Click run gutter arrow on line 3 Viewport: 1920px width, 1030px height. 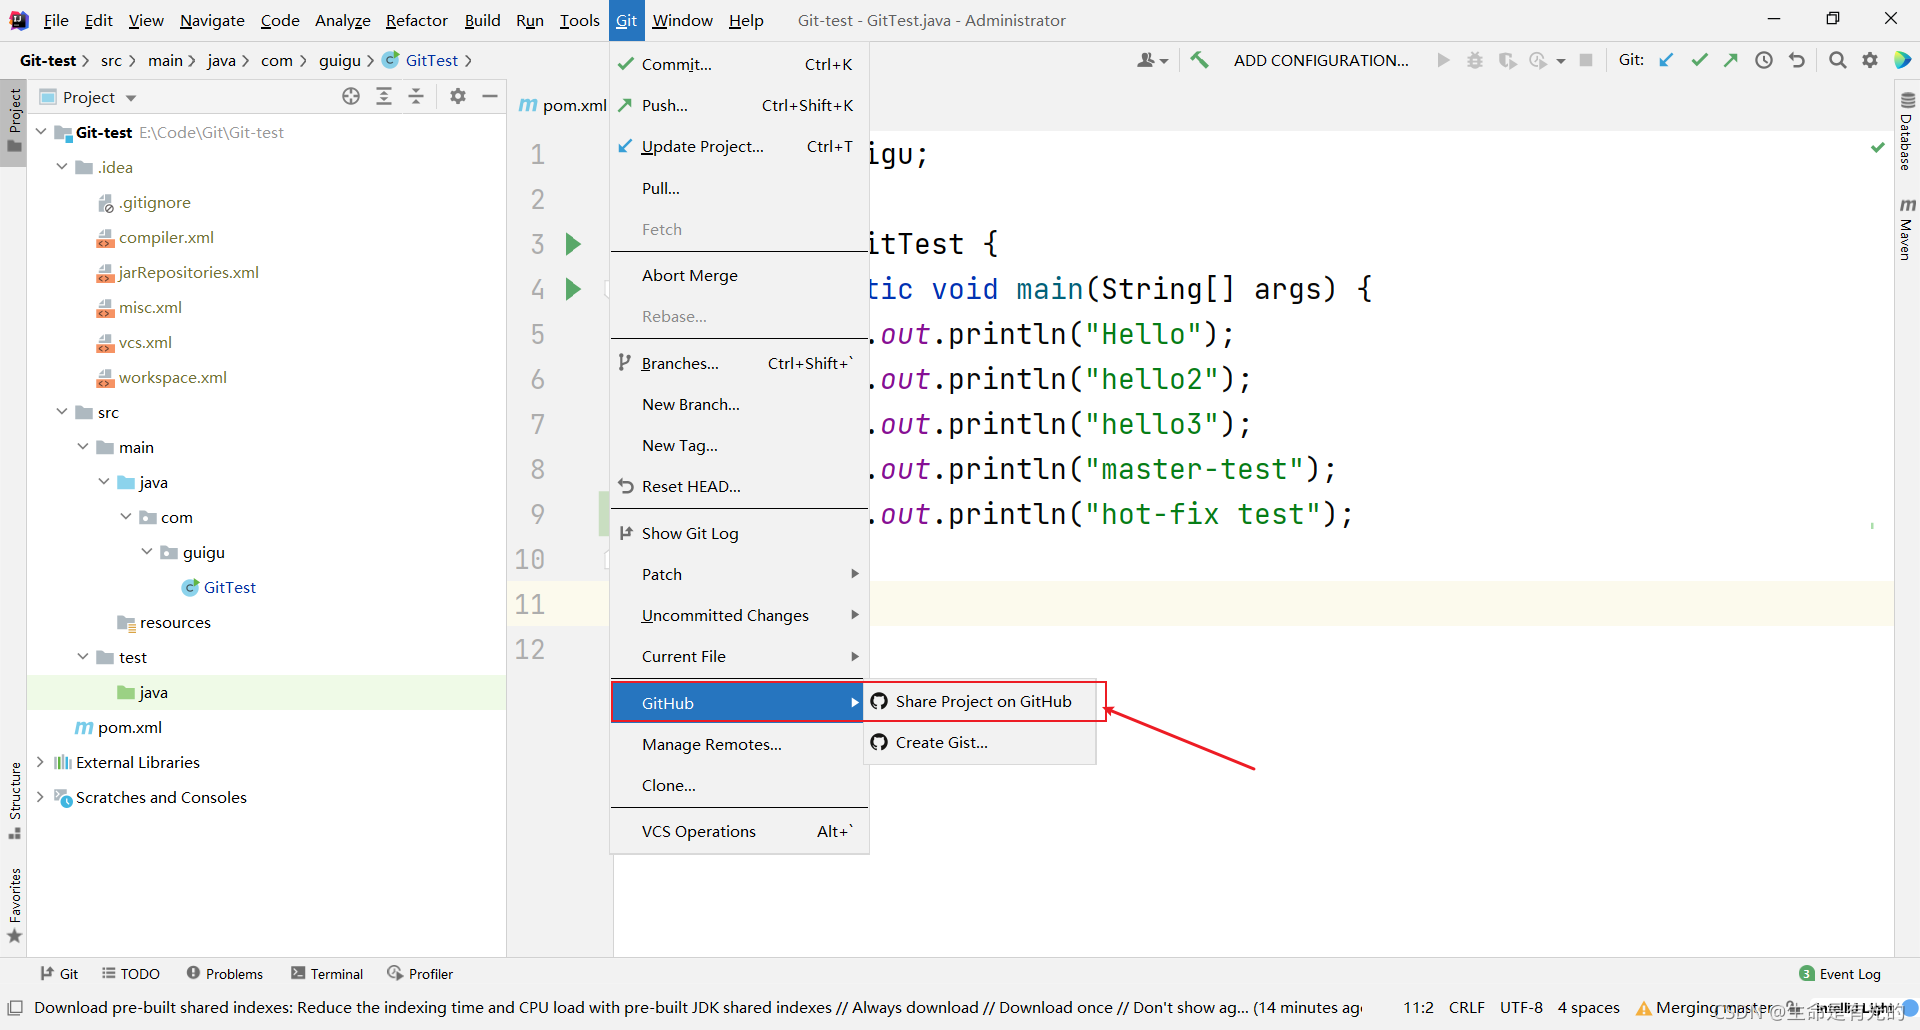click(x=573, y=243)
